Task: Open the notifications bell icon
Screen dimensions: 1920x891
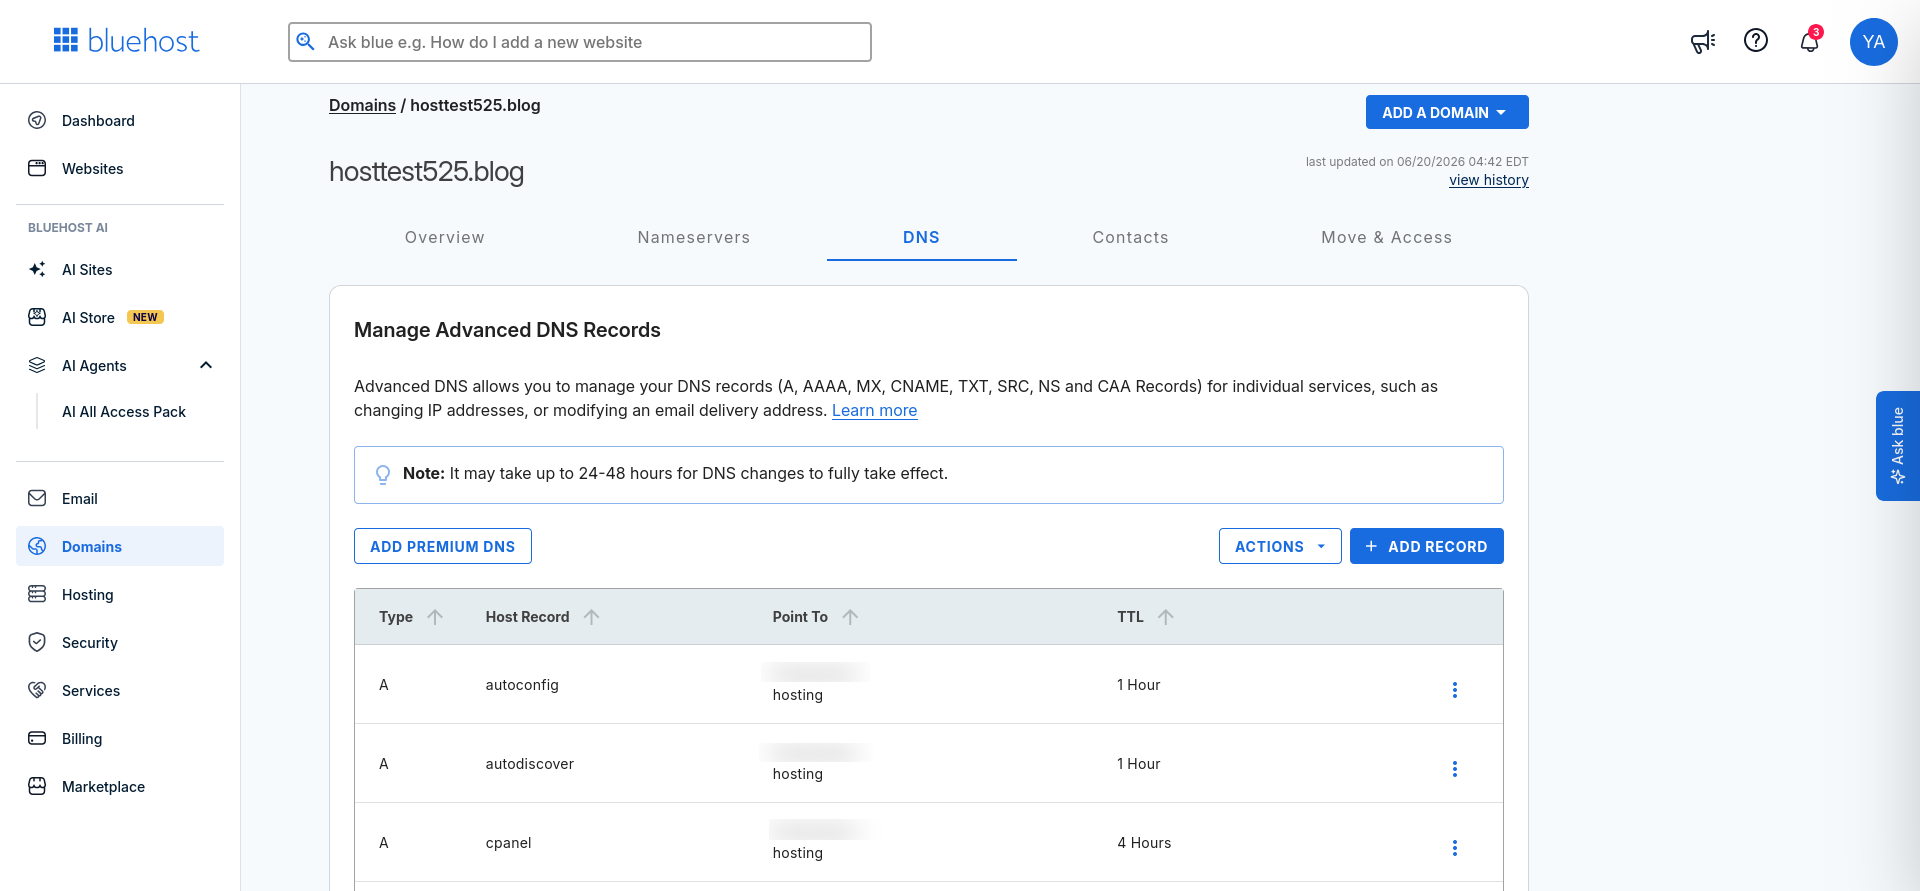Action: pos(1810,41)
